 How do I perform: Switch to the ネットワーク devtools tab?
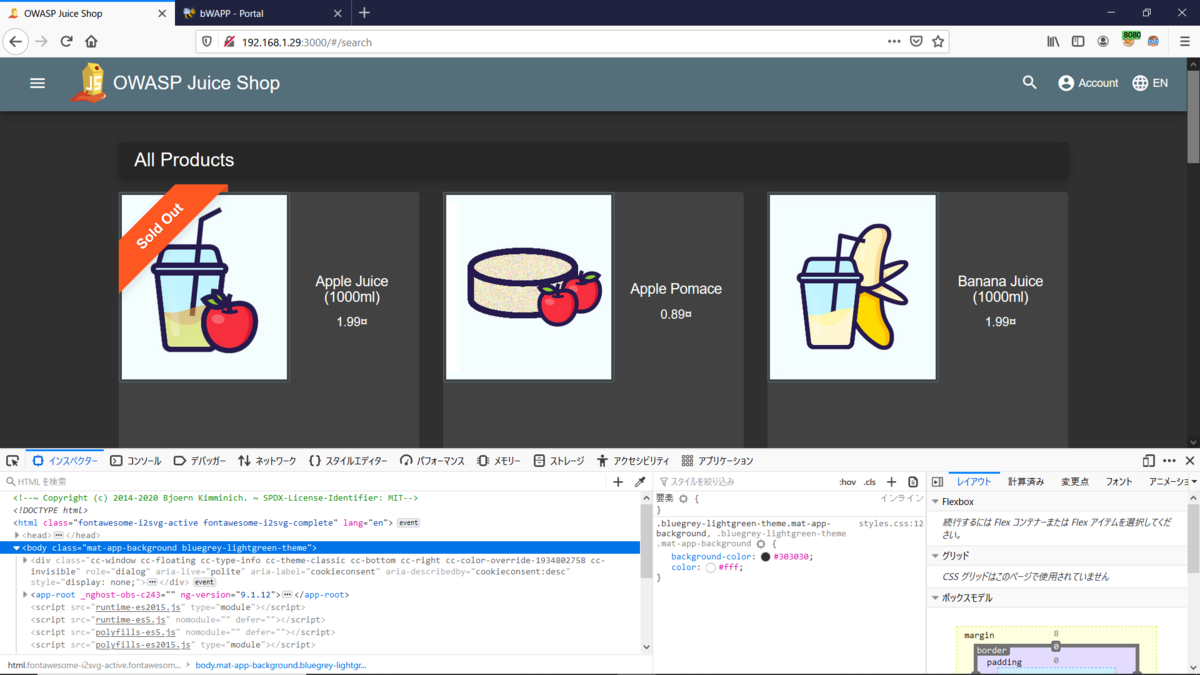pos(267,461)
